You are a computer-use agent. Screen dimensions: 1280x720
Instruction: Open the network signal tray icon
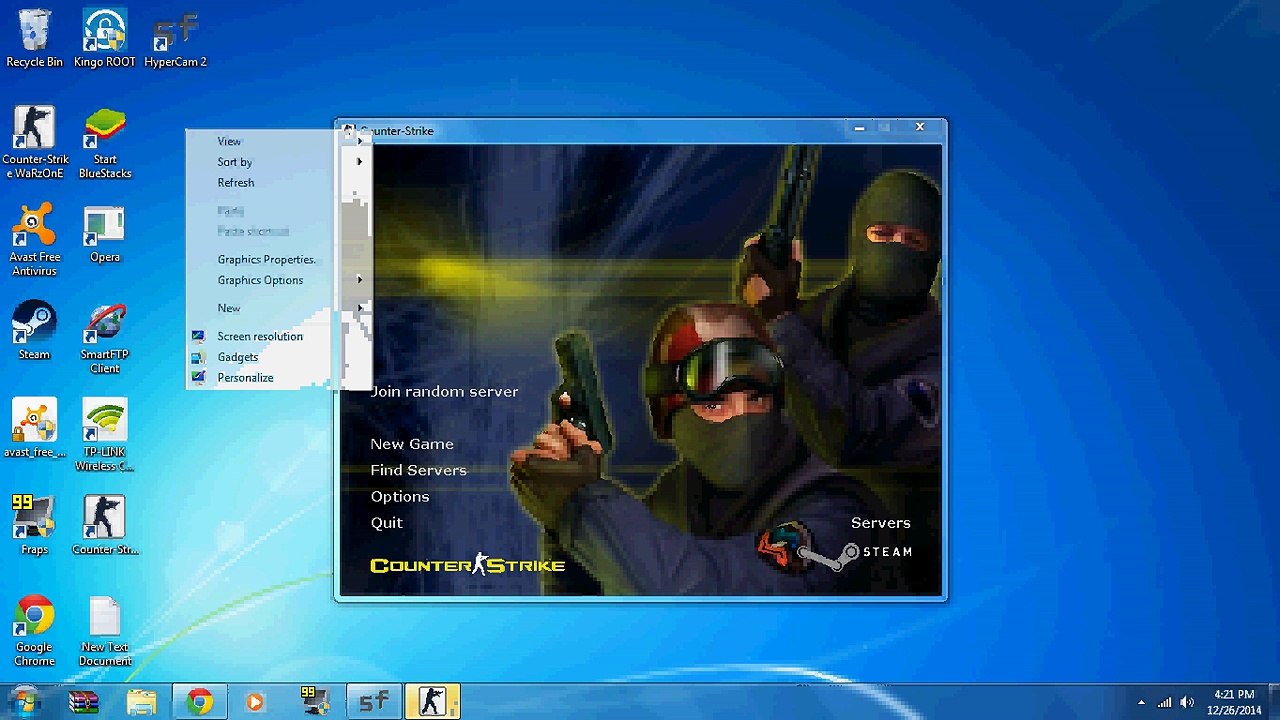[1164, 702]
